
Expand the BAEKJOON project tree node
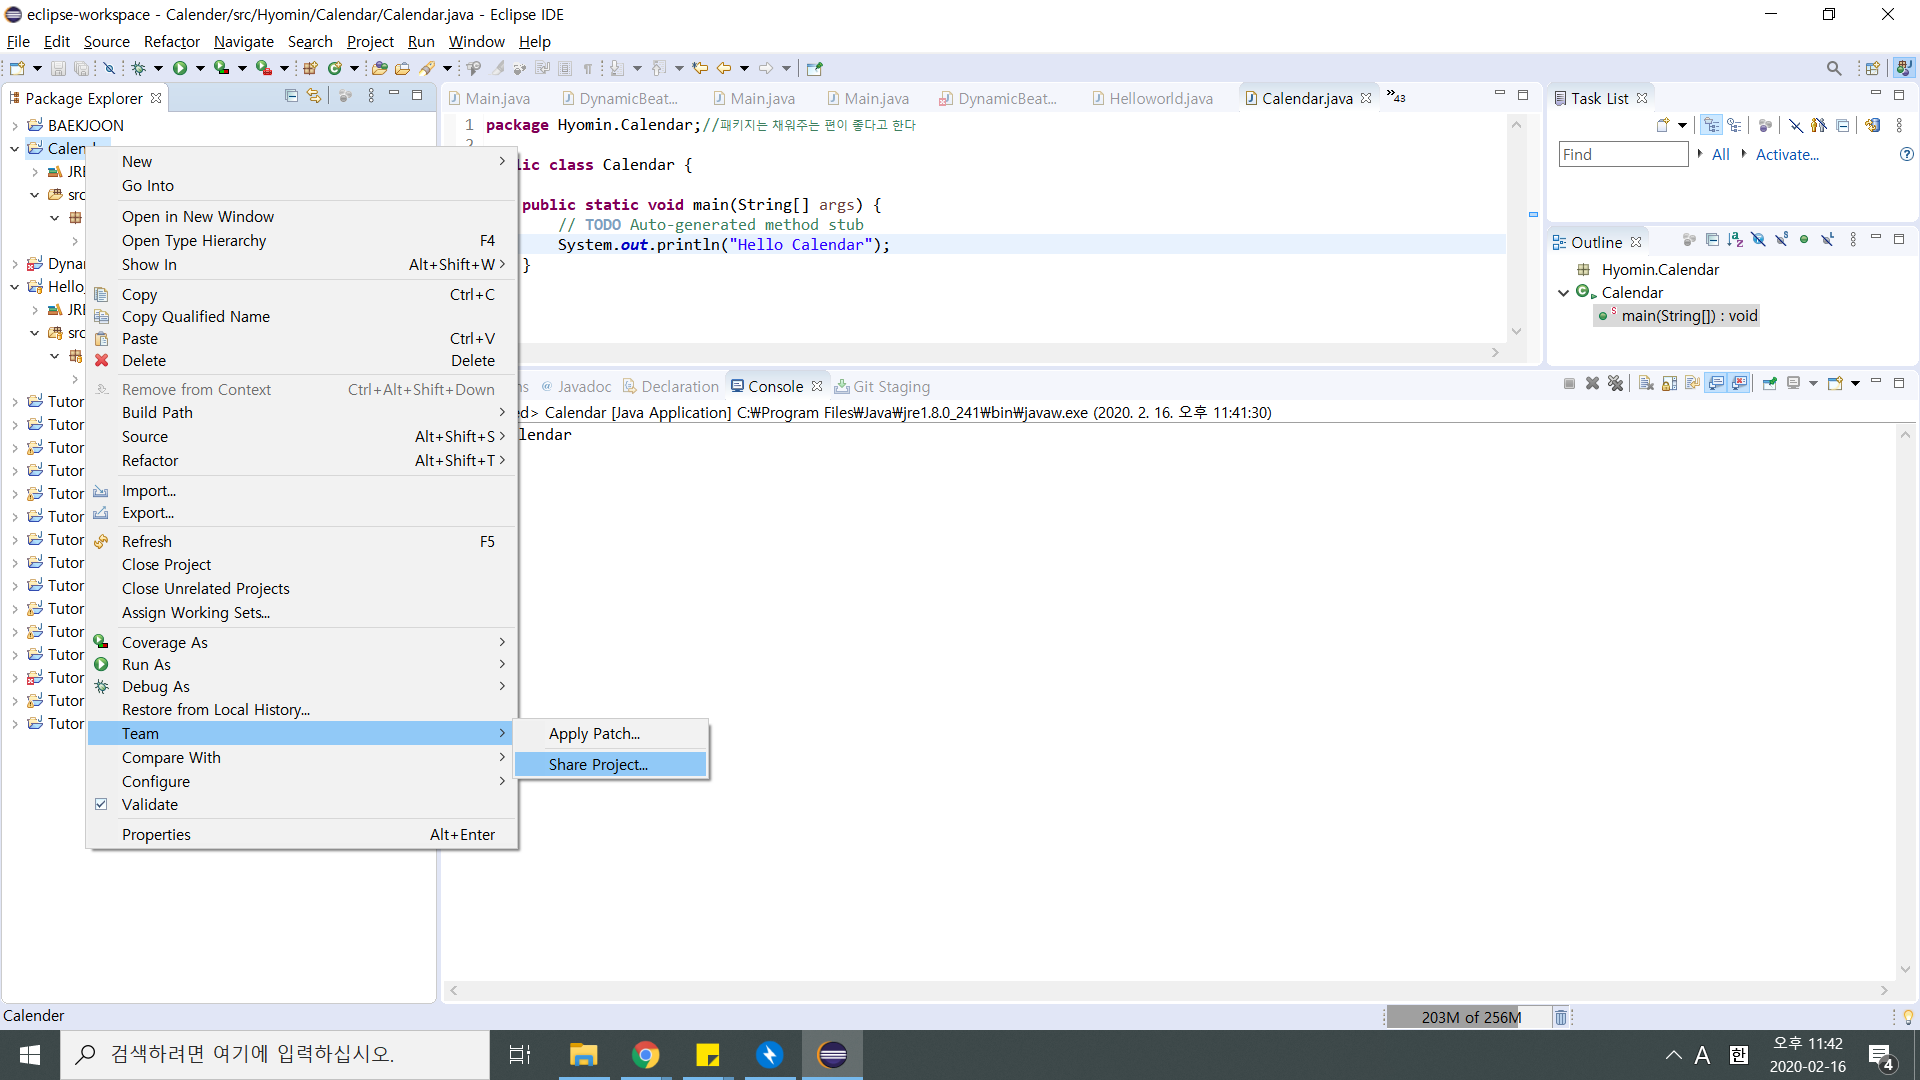tap(15, 126)
